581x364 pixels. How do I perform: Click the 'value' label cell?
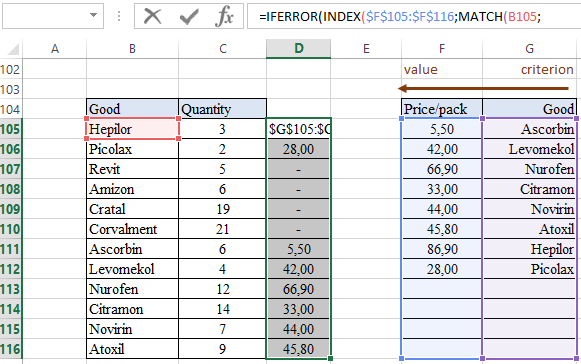pyautogui.click(x=442, y=69)
